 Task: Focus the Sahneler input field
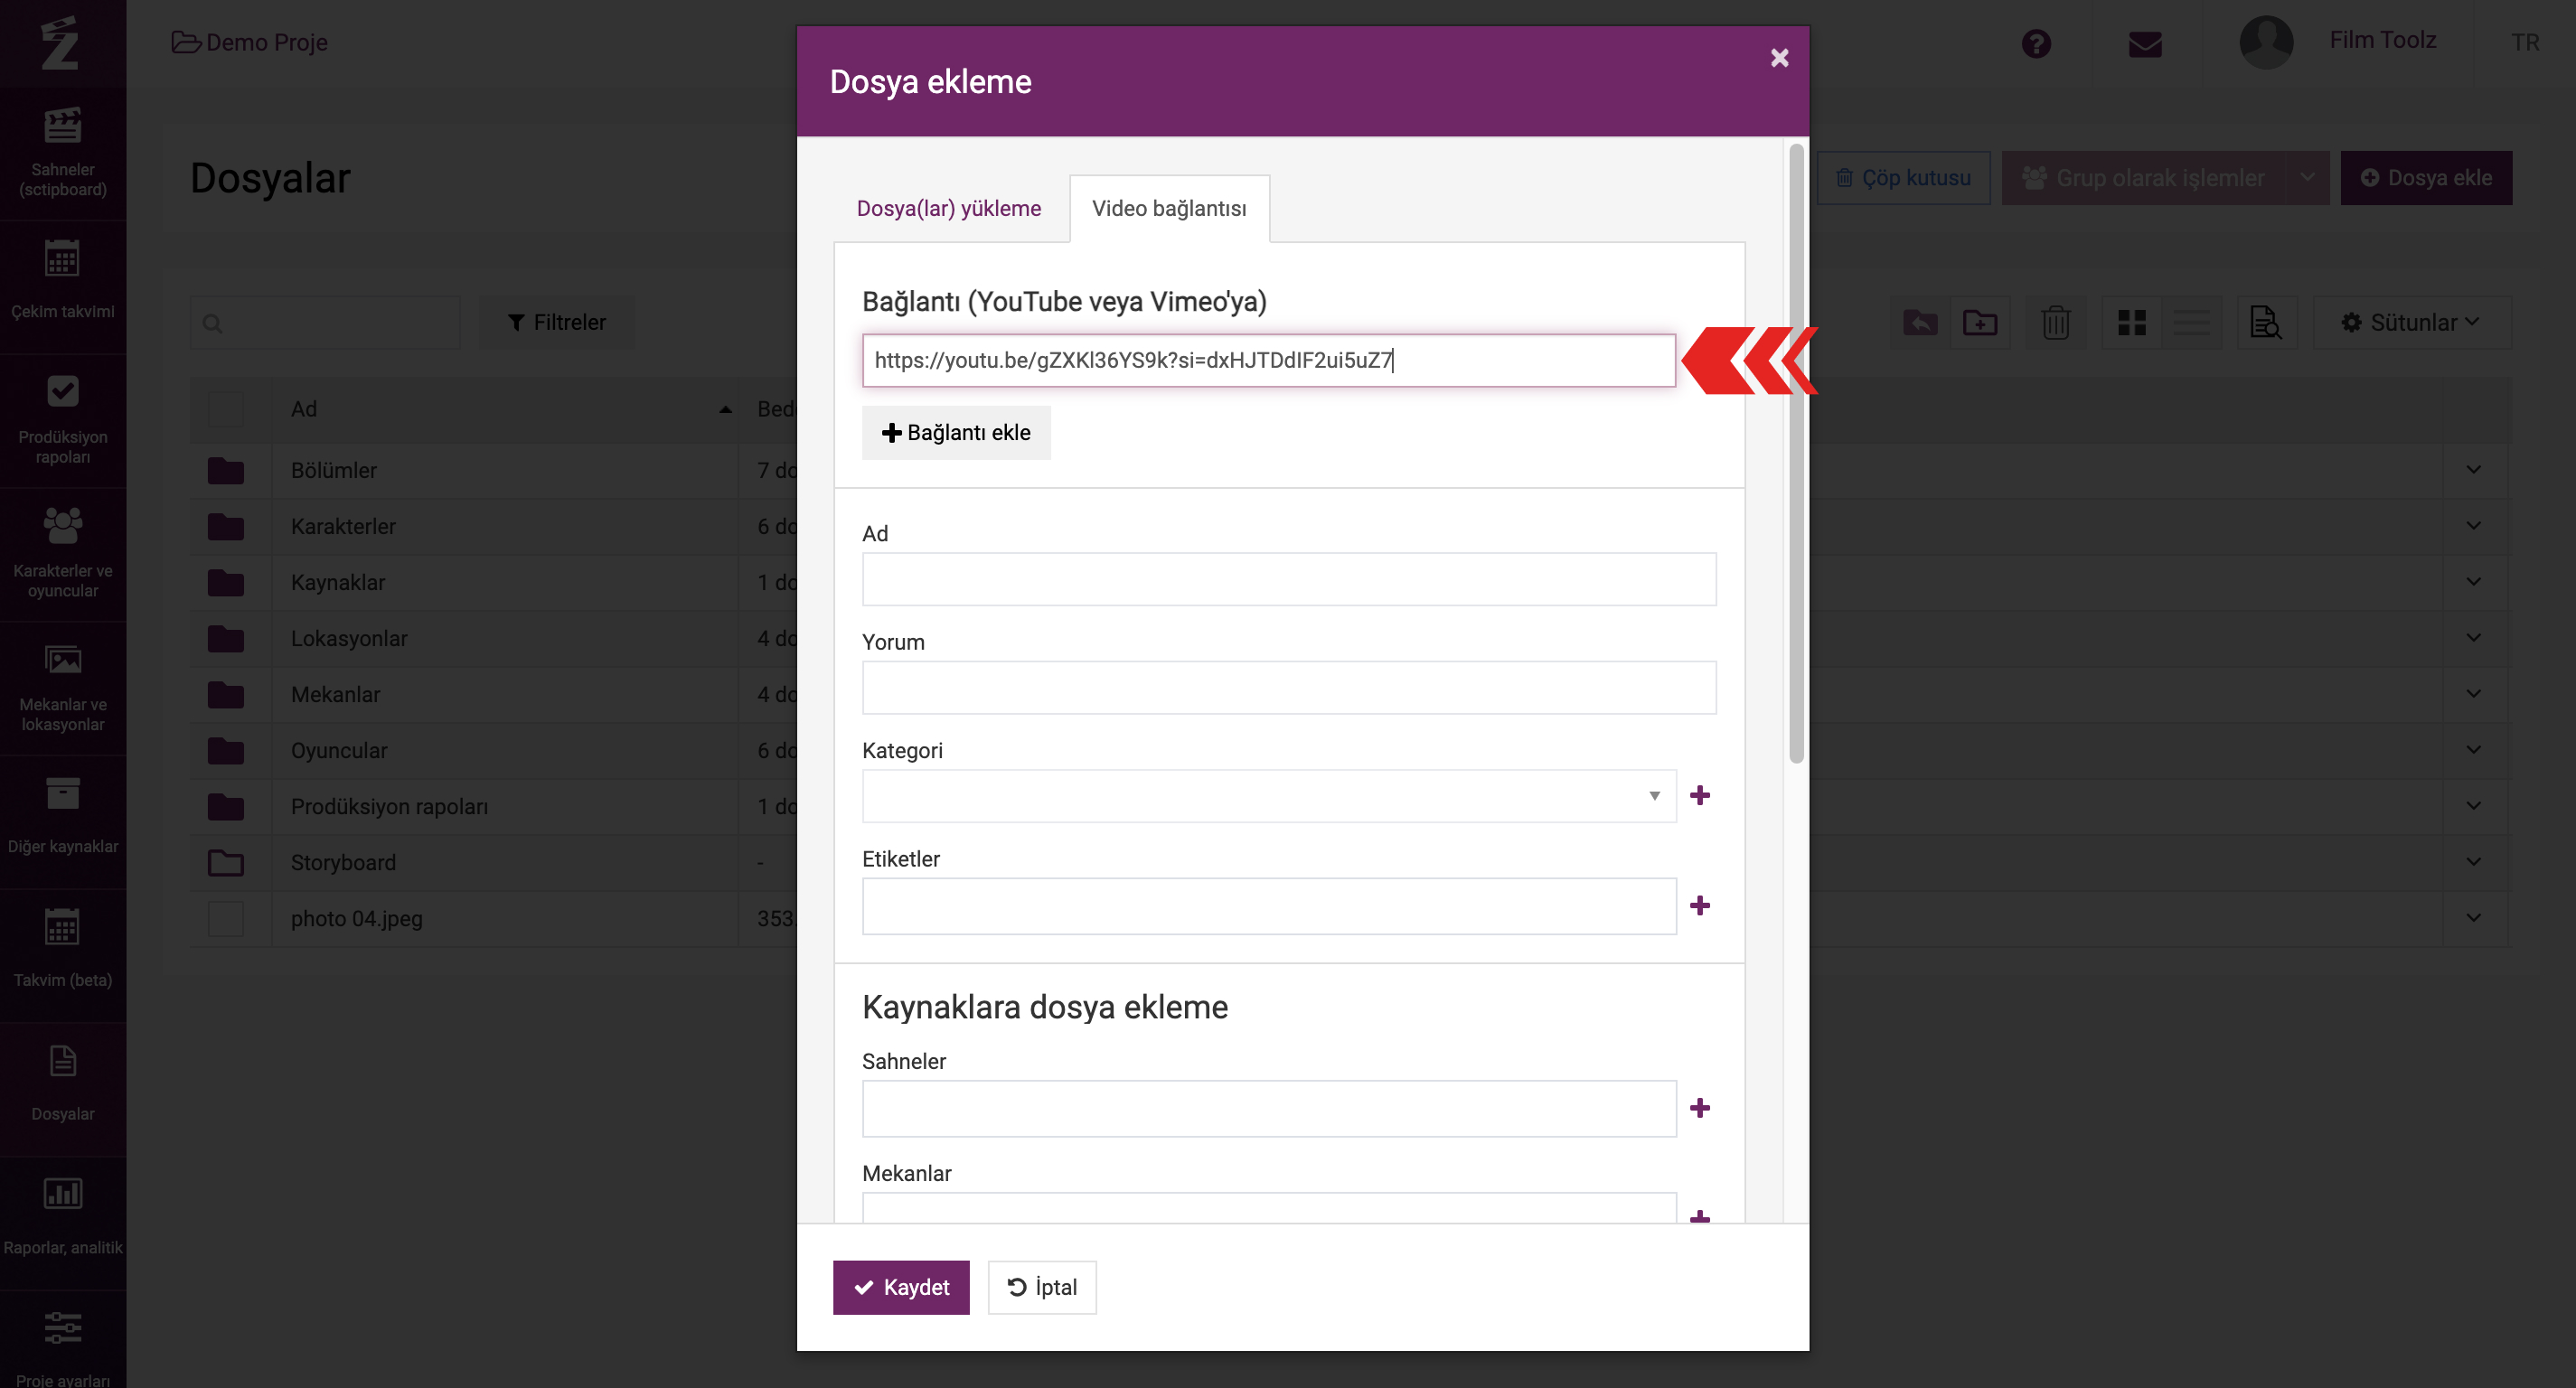[1268, 1108]
